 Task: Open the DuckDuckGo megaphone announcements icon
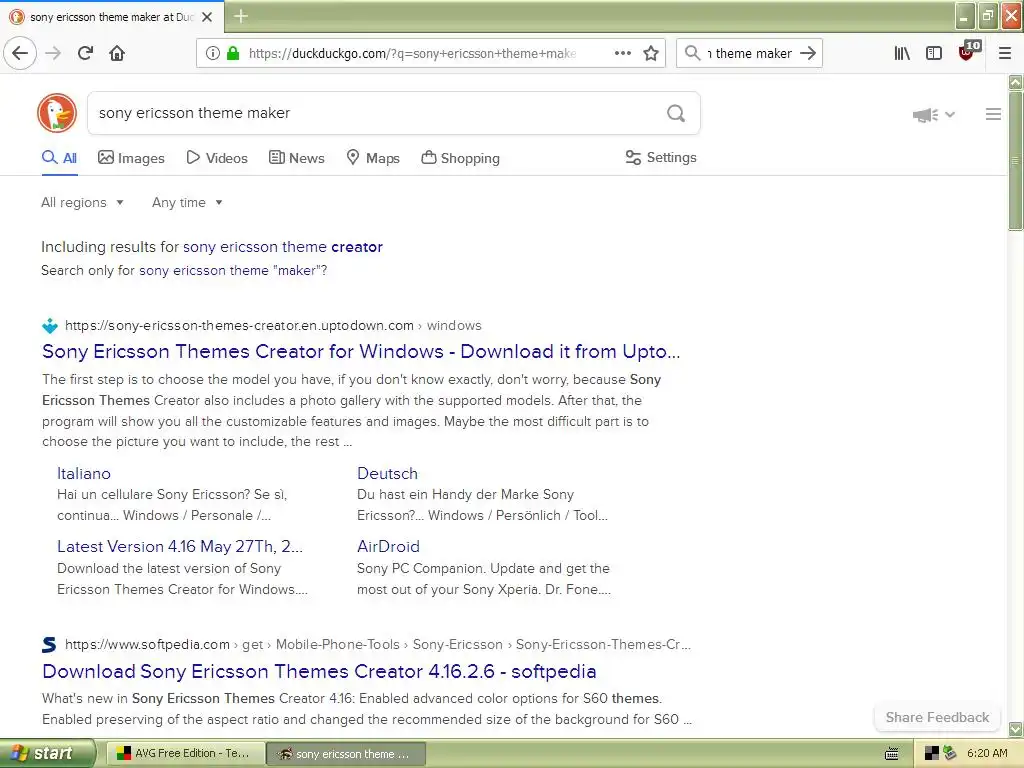[925, 115]
